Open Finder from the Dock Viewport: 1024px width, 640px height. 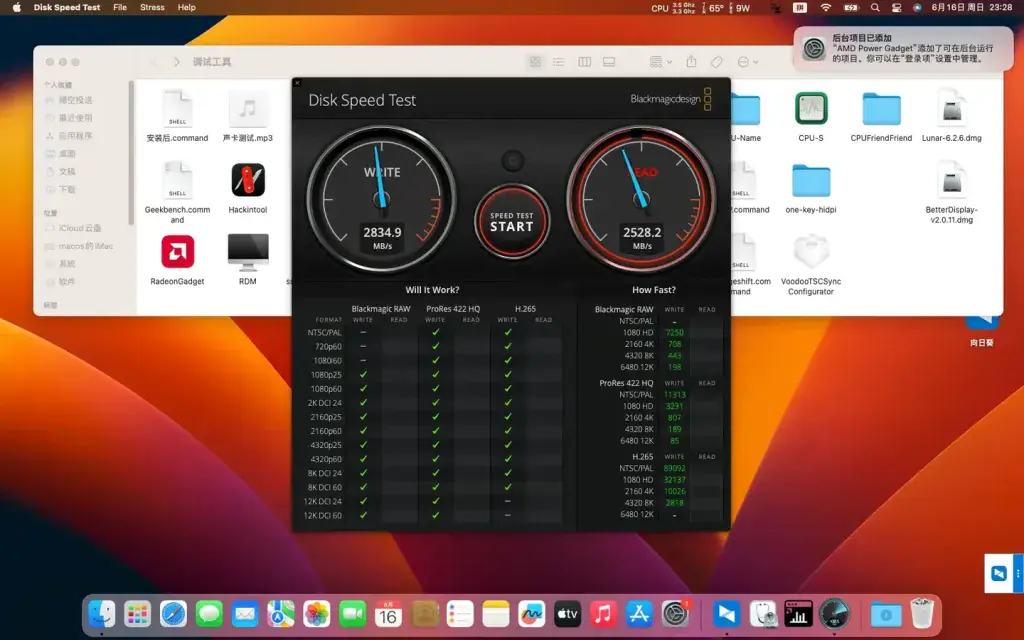click(102, 614)
